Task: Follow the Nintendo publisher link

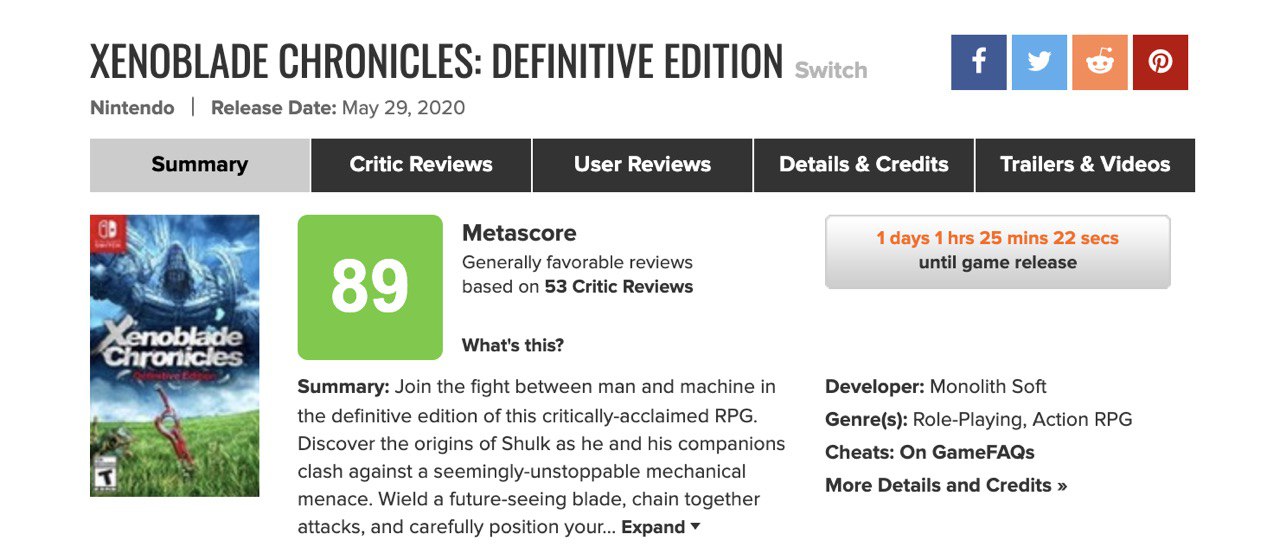Action: [x=132, y=108]
